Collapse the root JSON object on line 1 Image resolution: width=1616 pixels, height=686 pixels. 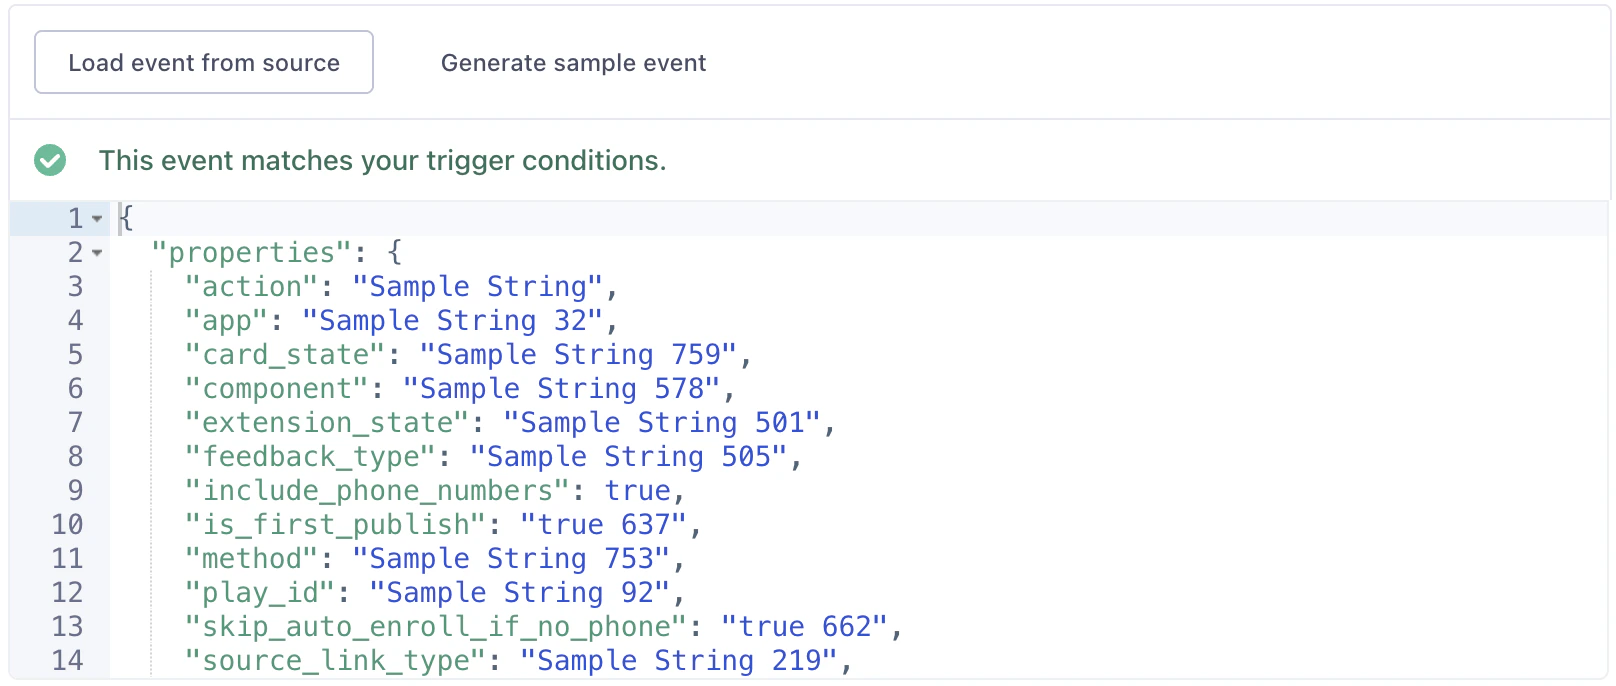click(x=96, y=218)
